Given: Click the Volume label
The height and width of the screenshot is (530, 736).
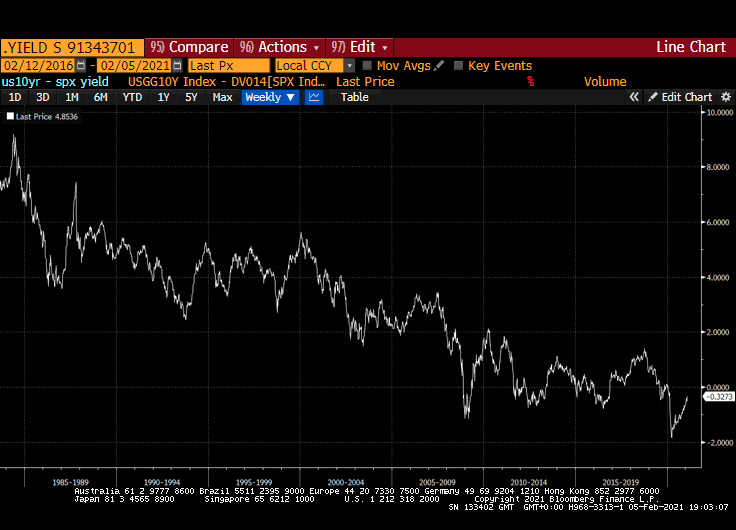Looking at the screenshot, I should tap(605, 82).
